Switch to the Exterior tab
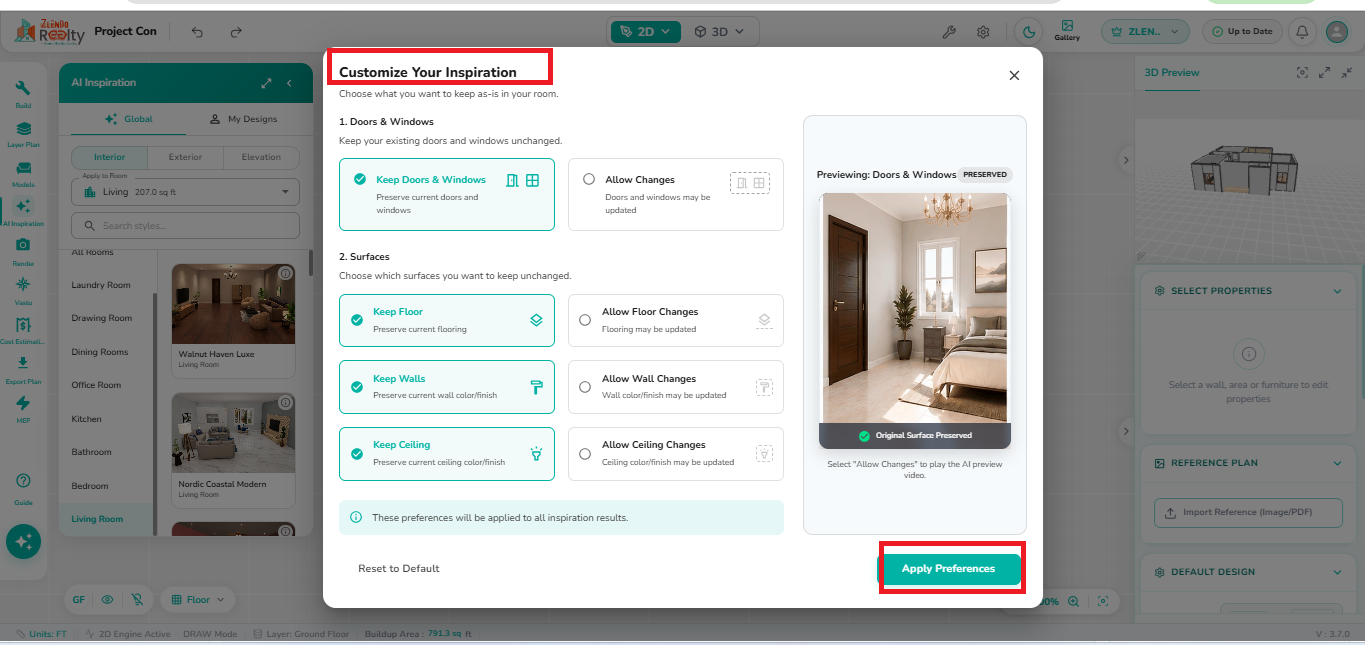The image size is (1365, 646). tap(185, 157)
